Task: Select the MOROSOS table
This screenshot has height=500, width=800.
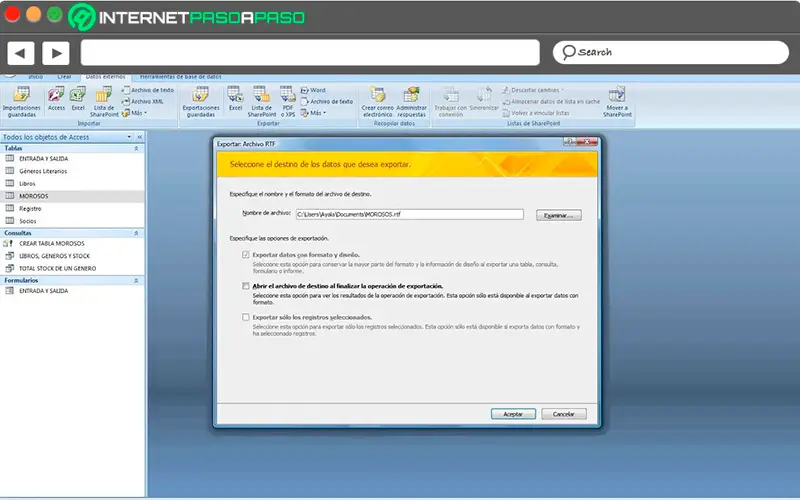Action: pyautogui.click(x=72, y=196)
